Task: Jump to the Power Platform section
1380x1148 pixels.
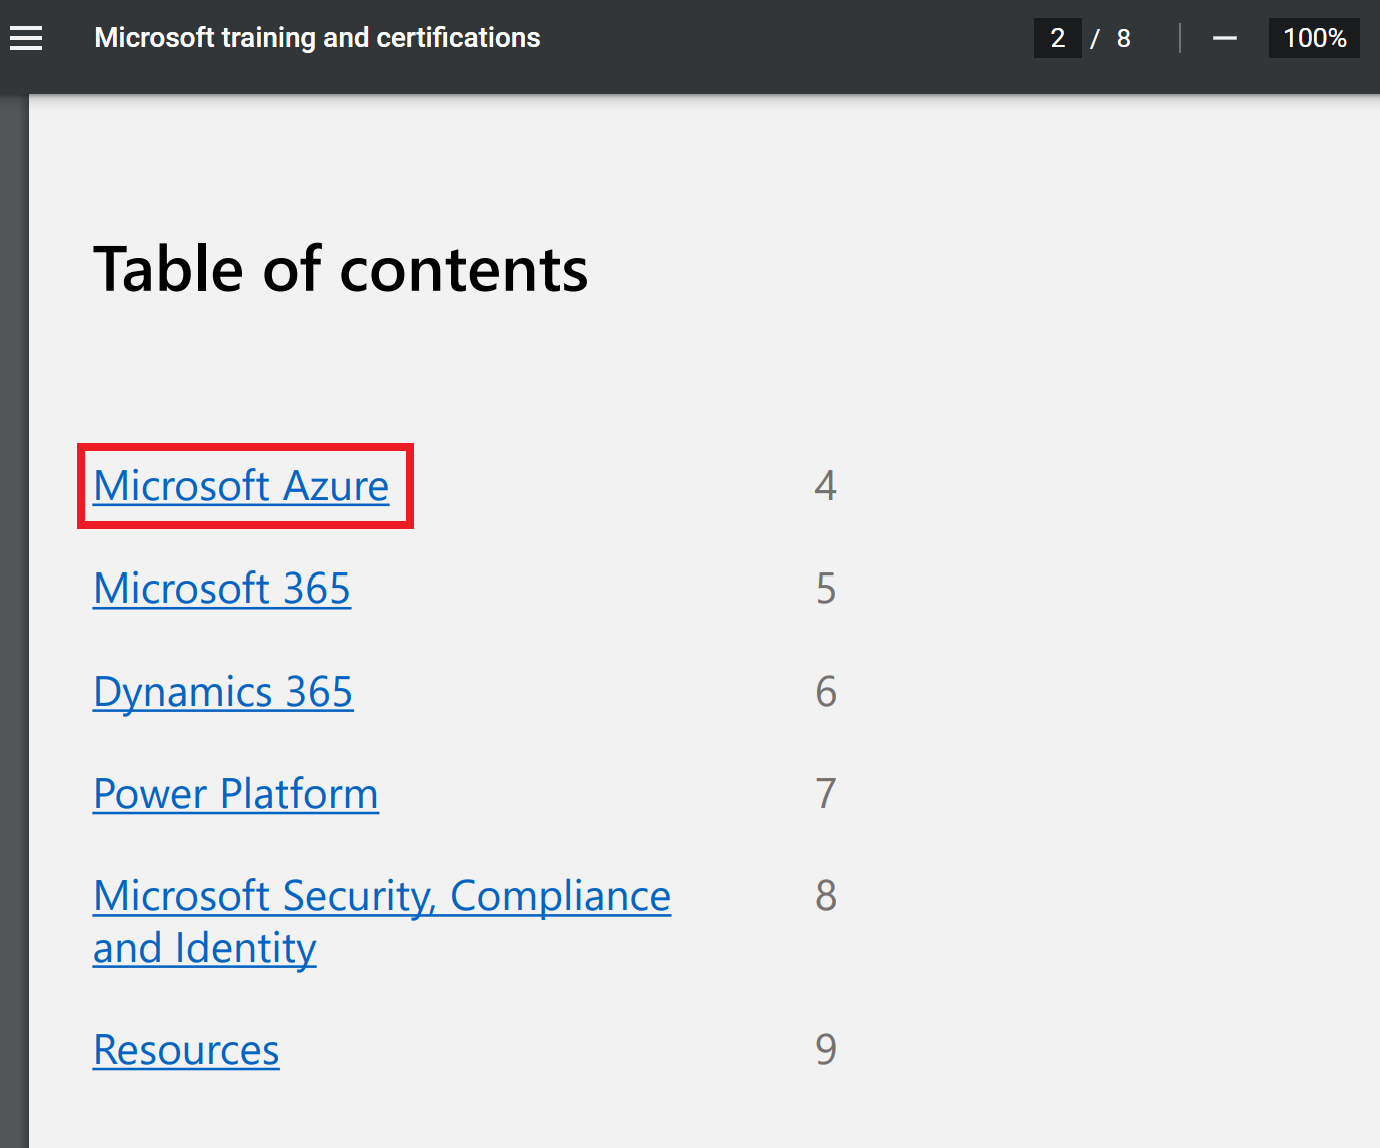Action: coord(236,794)
